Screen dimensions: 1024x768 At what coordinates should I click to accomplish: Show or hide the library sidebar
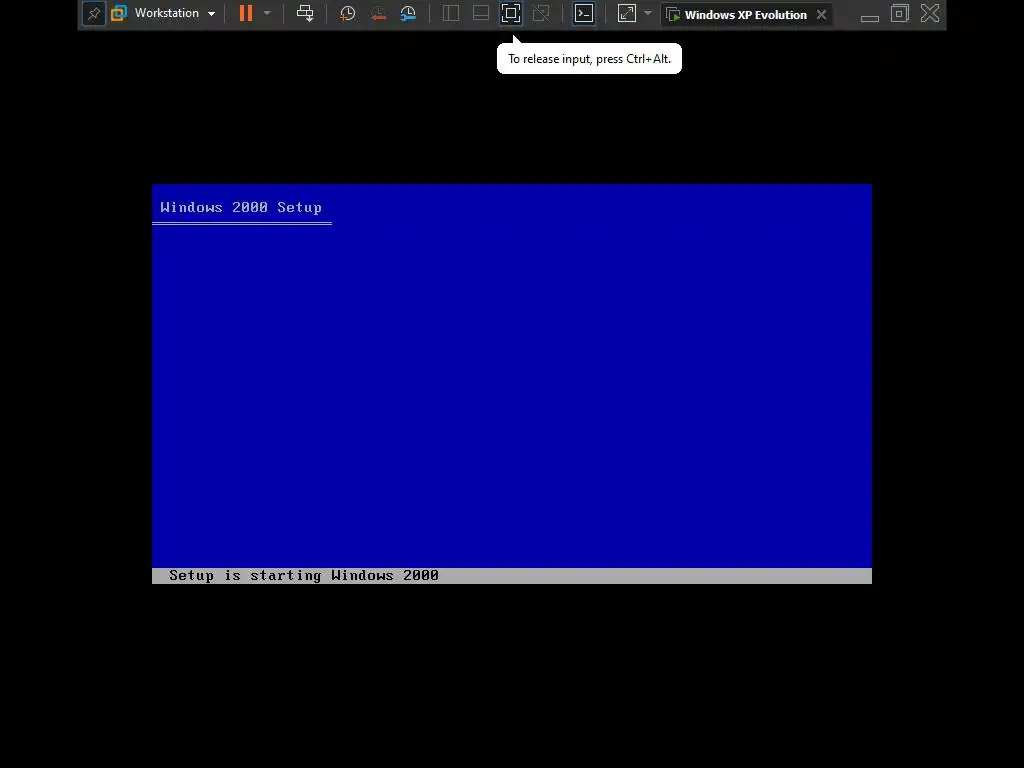[x=451, y=13]
